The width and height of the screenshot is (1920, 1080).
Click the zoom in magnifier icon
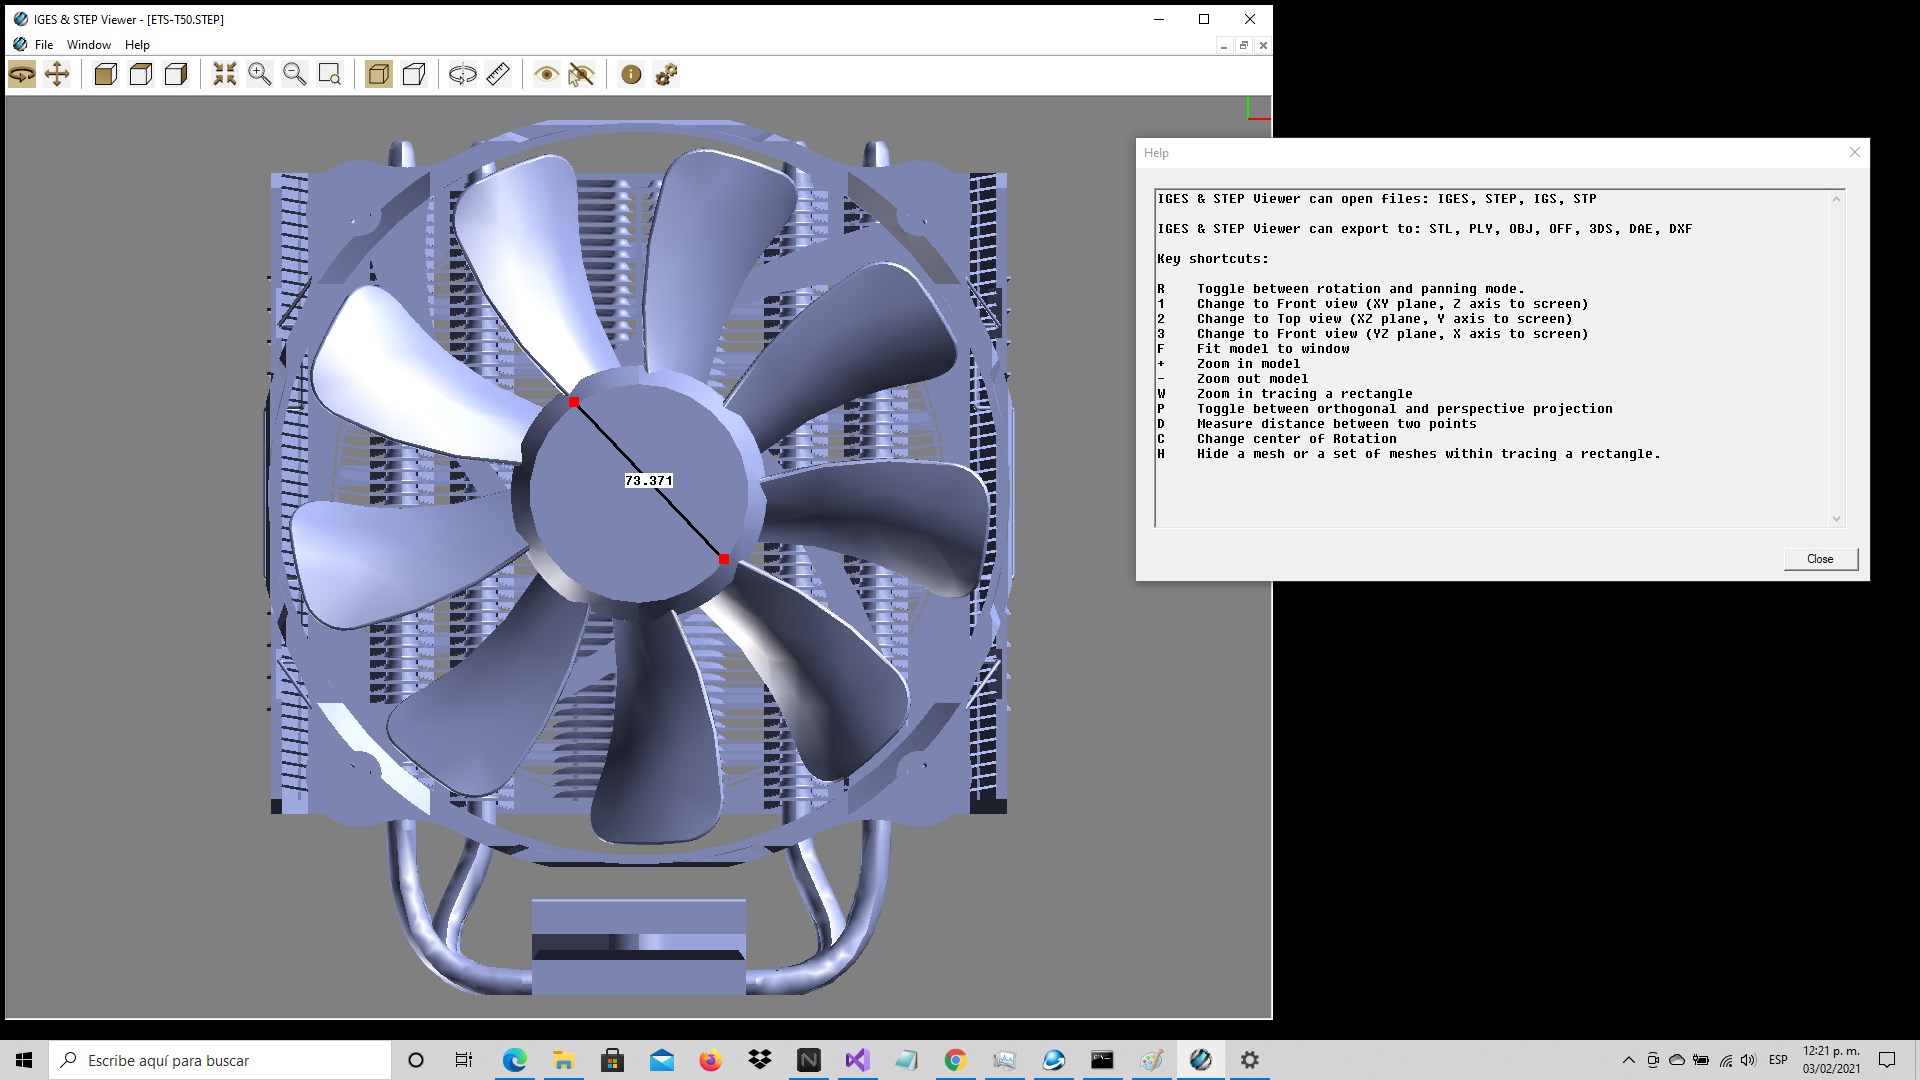[x=260, y=74]
